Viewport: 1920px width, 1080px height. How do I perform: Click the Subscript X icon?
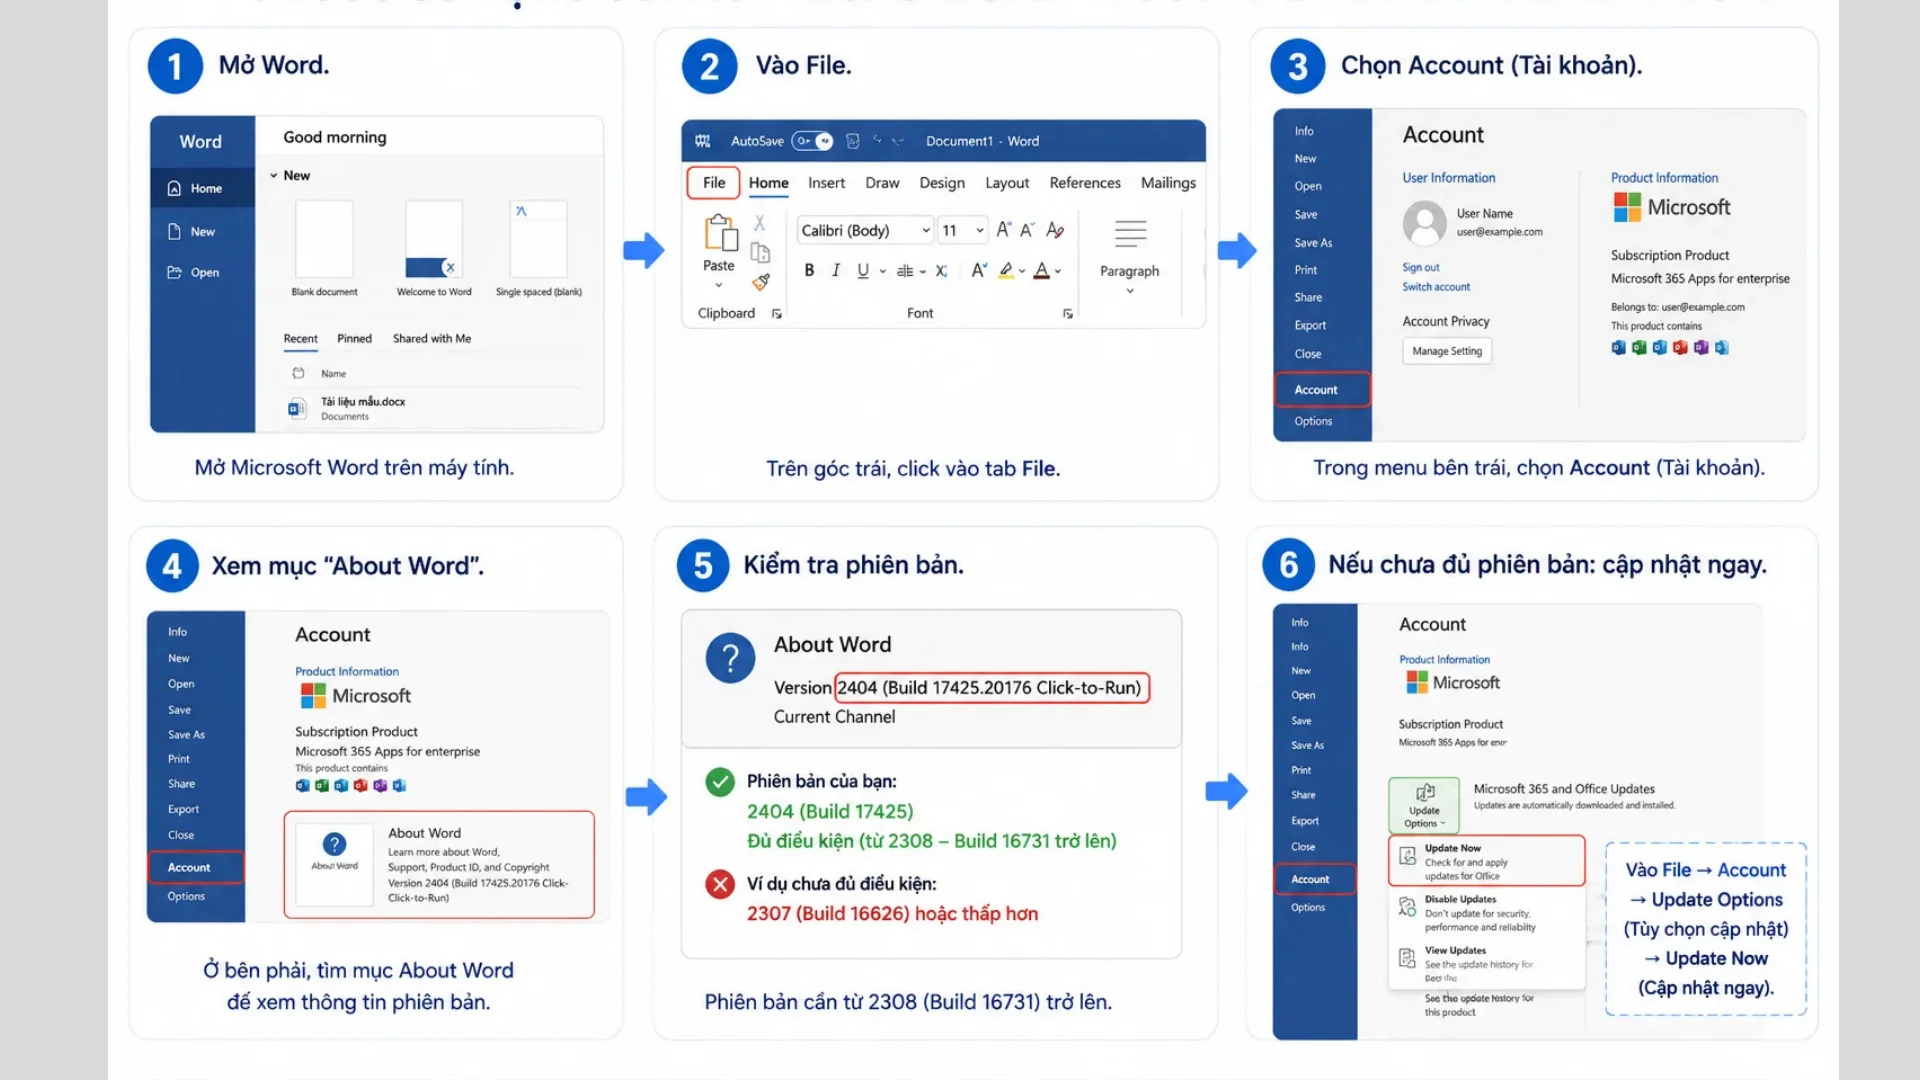(x=941, y=271)
